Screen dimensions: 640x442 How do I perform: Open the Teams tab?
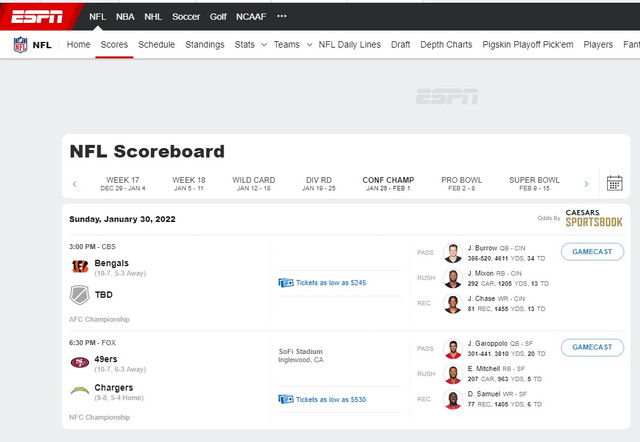tap(287, 44)
